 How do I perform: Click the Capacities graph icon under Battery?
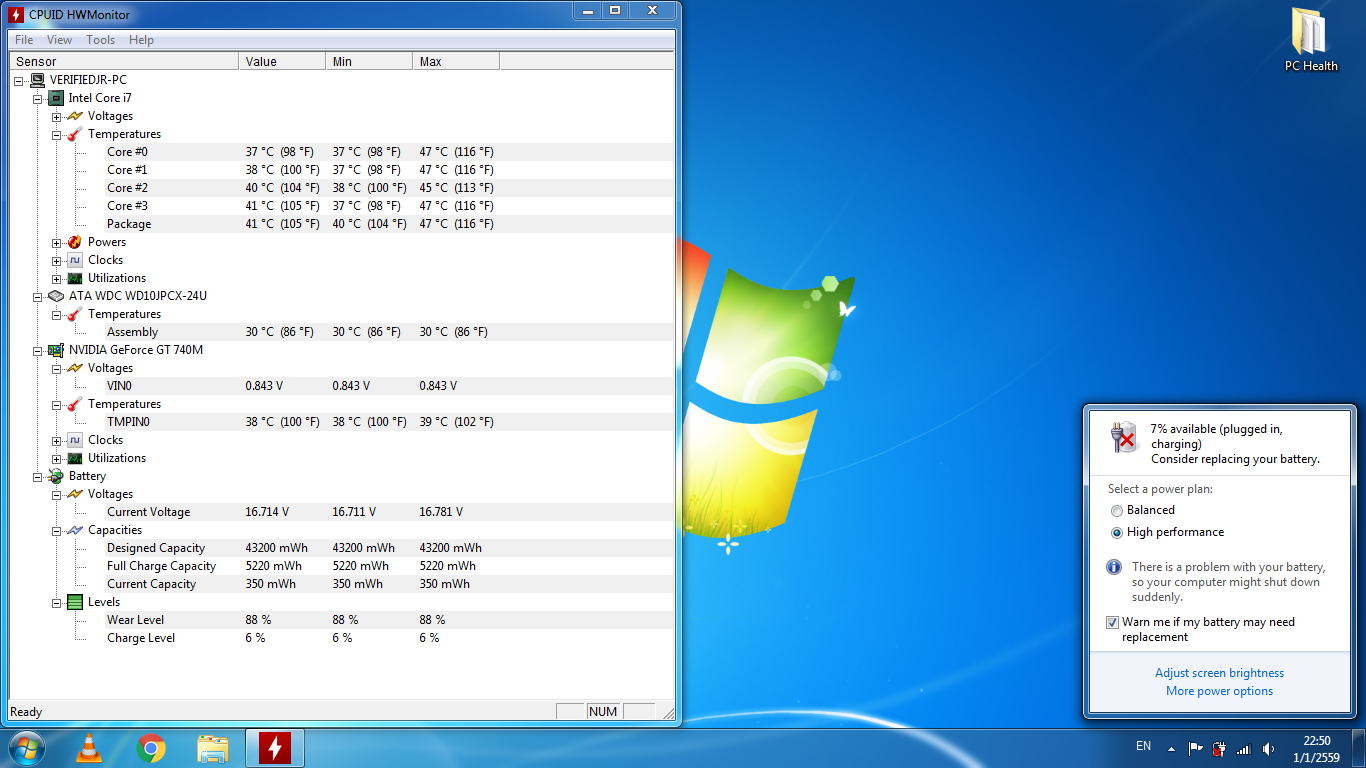click(75, 530)
